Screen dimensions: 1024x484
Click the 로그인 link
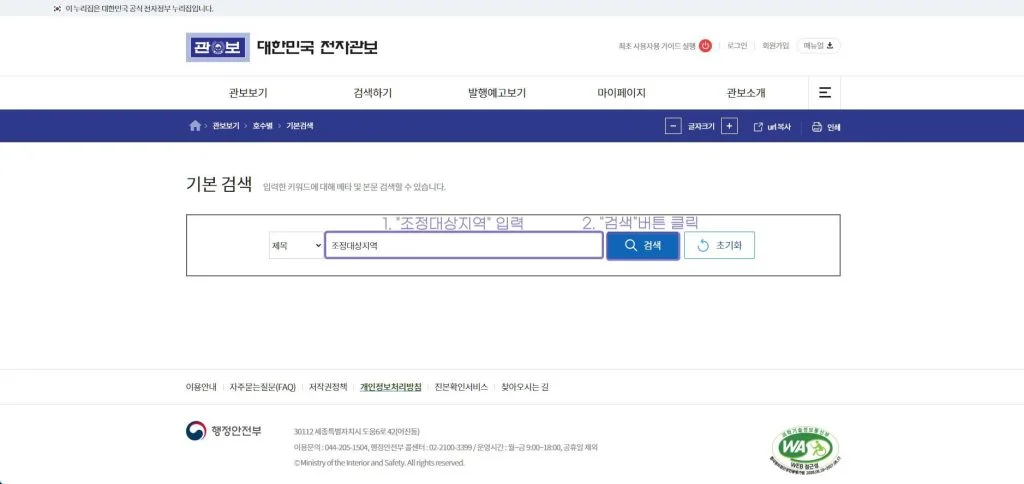[x=737, y=46]
